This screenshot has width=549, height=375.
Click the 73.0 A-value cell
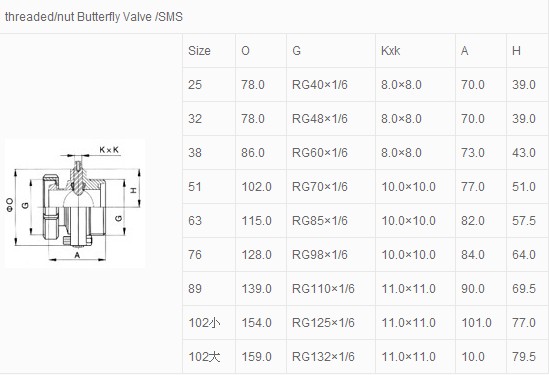(481, 153)
